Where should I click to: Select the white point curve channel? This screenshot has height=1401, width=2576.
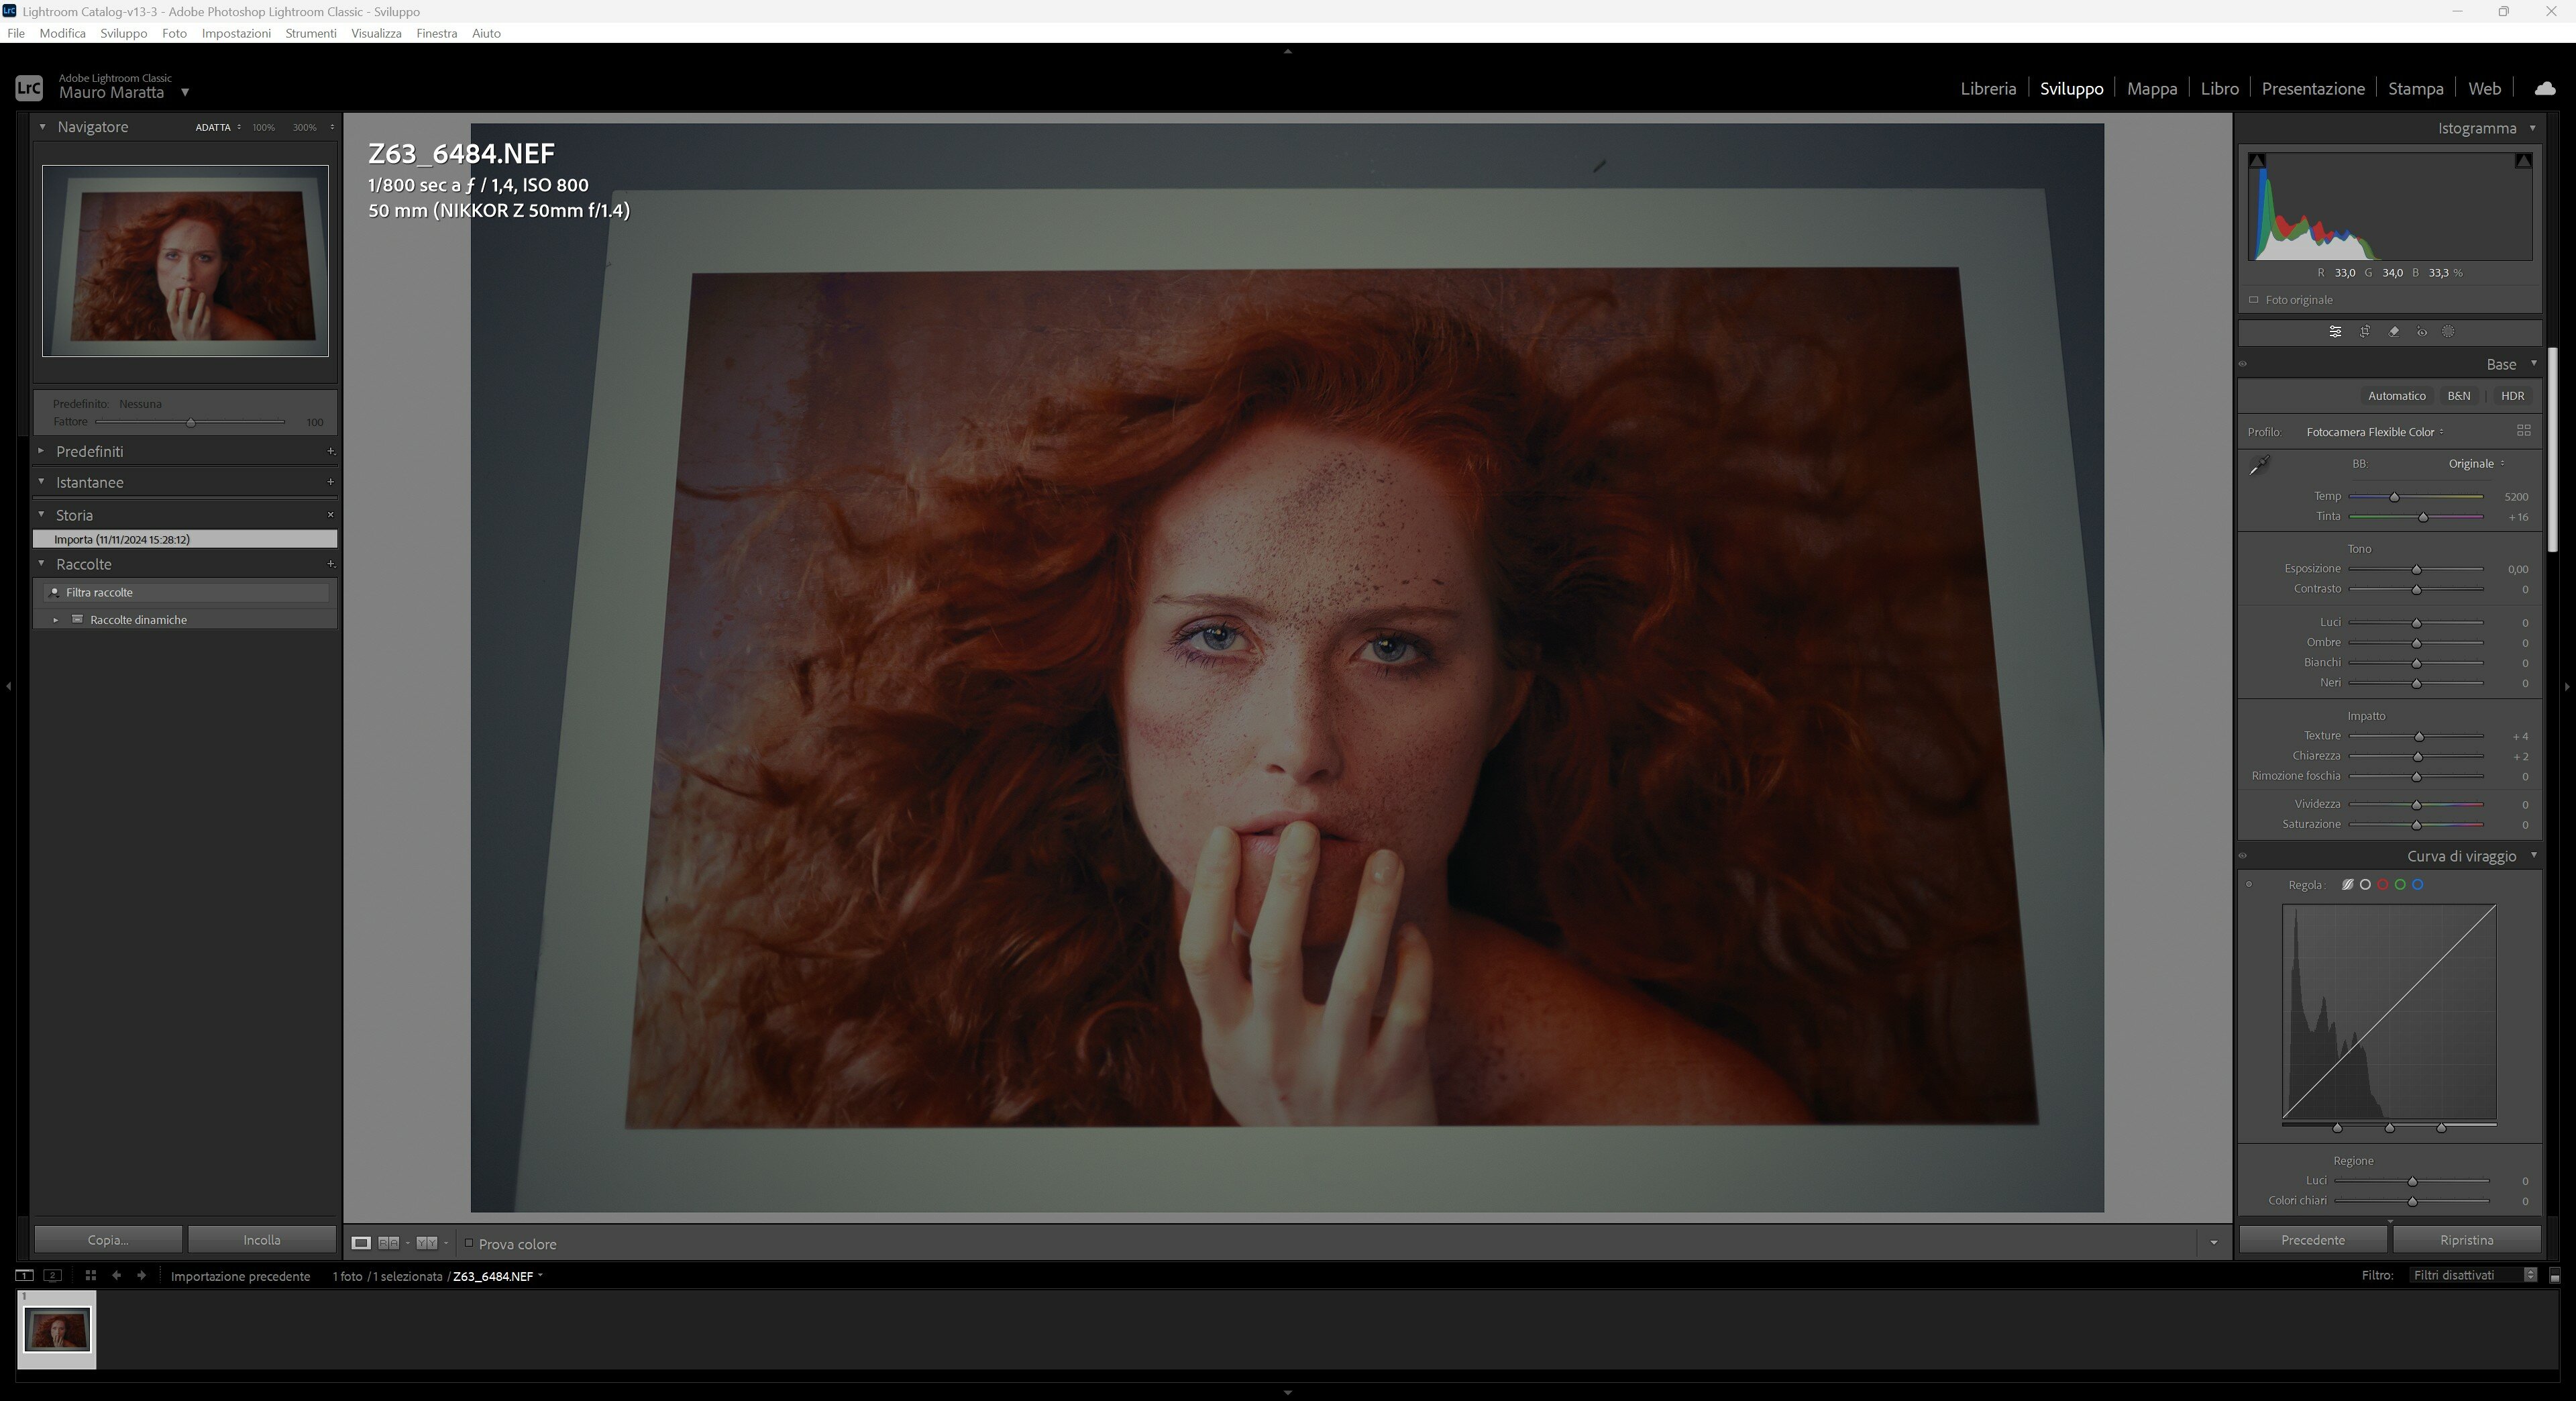pos(2365,885)
